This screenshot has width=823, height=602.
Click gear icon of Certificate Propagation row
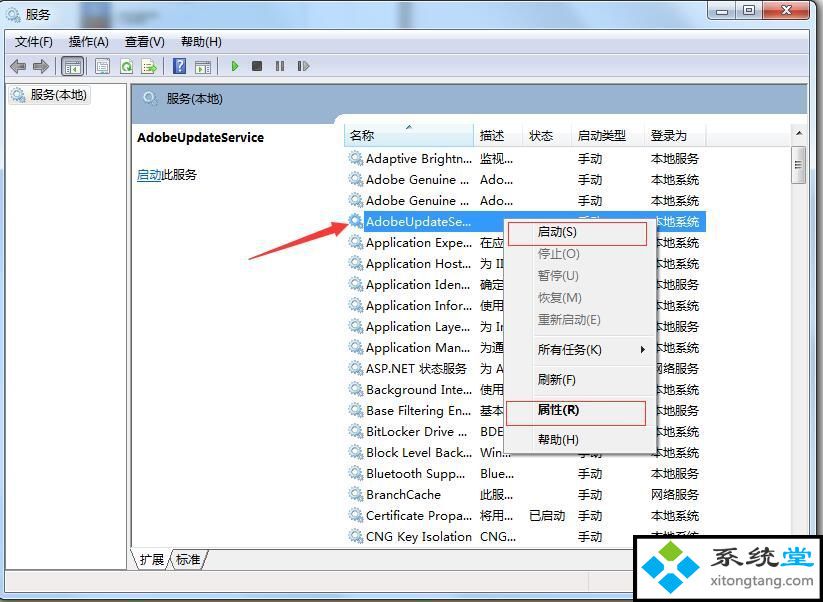tap(356, 515)
